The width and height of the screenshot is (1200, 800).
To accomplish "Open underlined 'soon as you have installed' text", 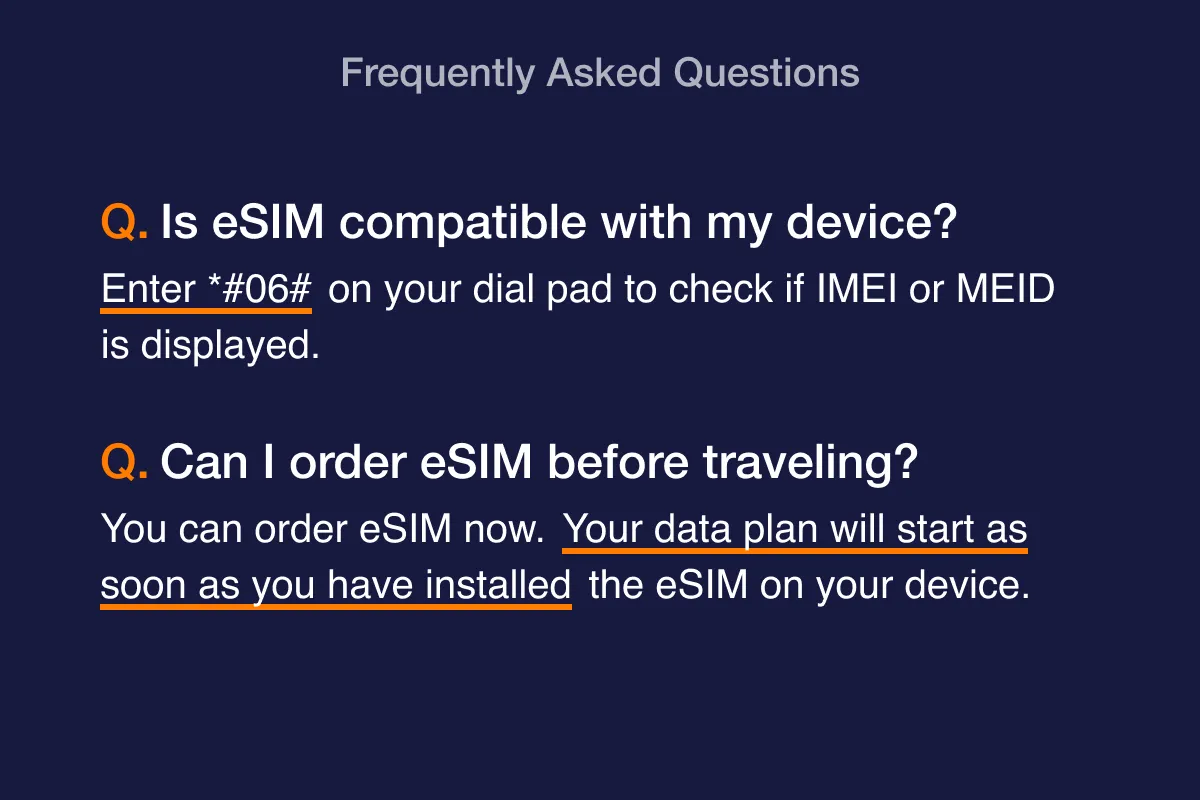I will point(336,586).
